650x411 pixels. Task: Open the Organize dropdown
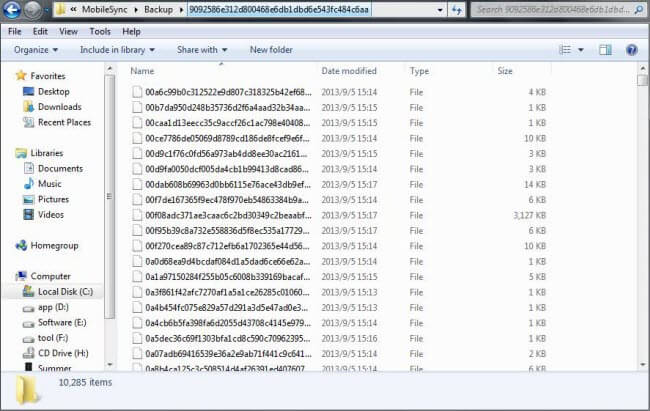(x=36, y=50)
